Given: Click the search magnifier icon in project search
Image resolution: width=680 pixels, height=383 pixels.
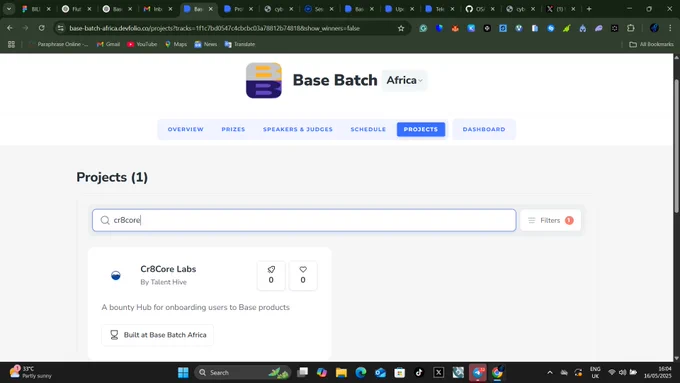Looking at the screenshot, I should pos(105,220).
